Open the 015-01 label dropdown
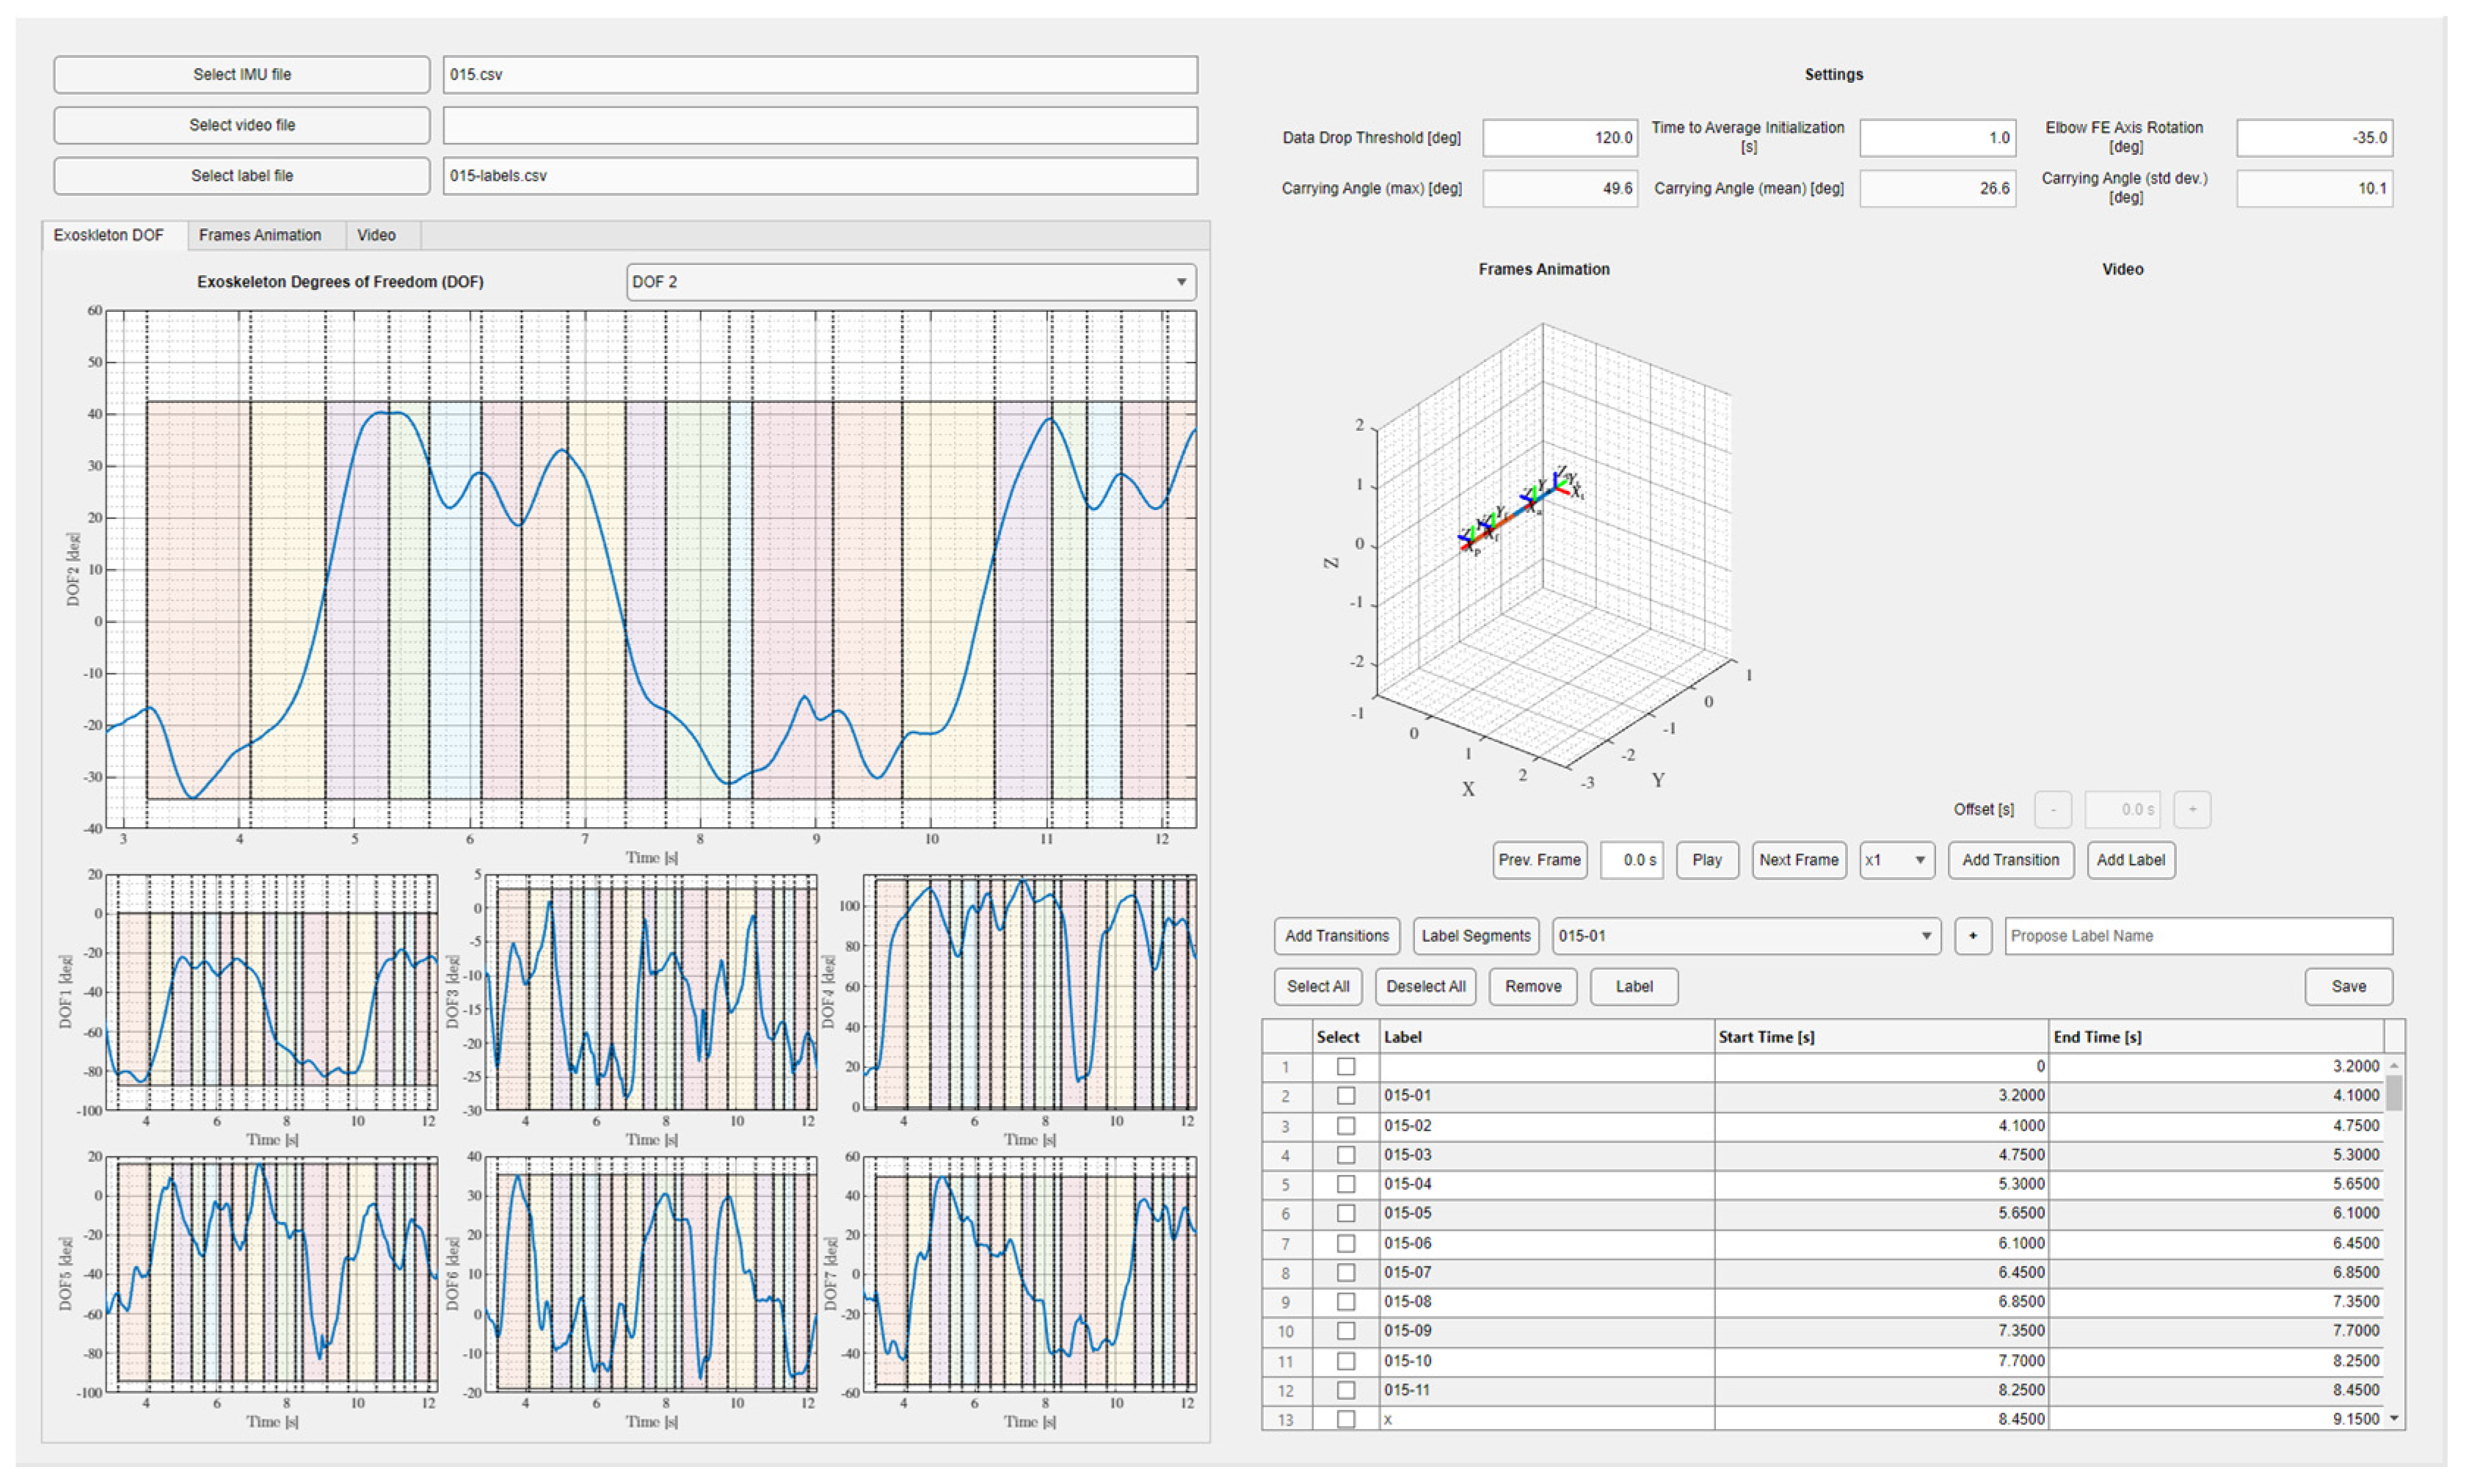Image resolution: width=2466 pixels, height=1484 pixels. (1745, 936)
